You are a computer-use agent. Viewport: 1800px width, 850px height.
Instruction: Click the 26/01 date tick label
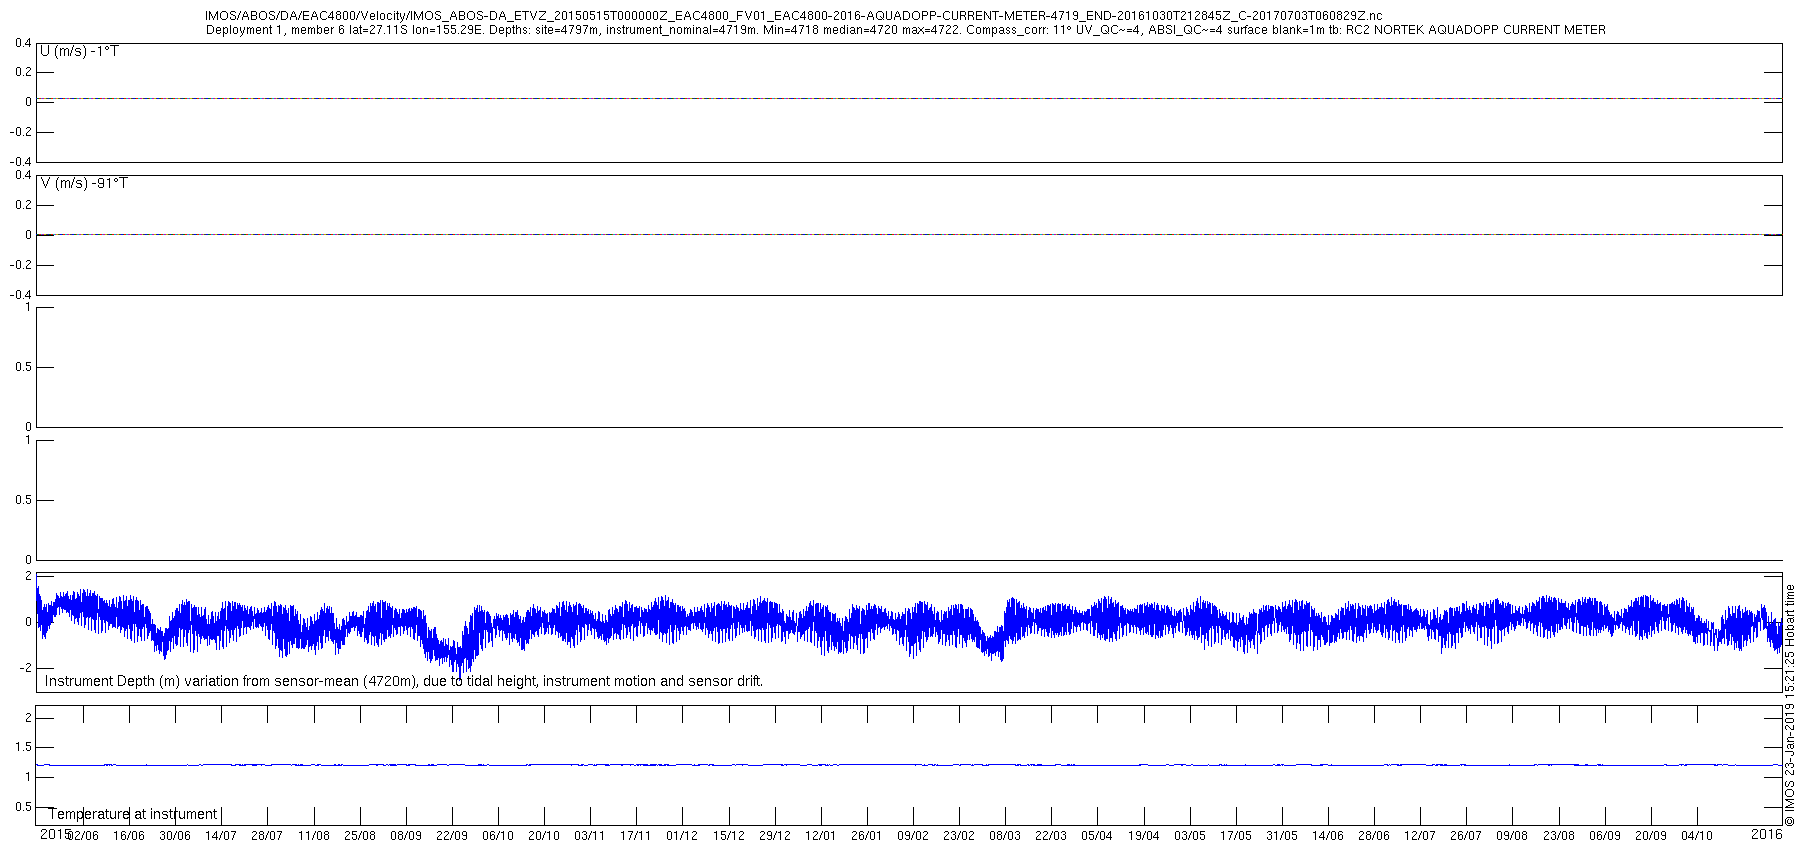(x=867, y=836)
